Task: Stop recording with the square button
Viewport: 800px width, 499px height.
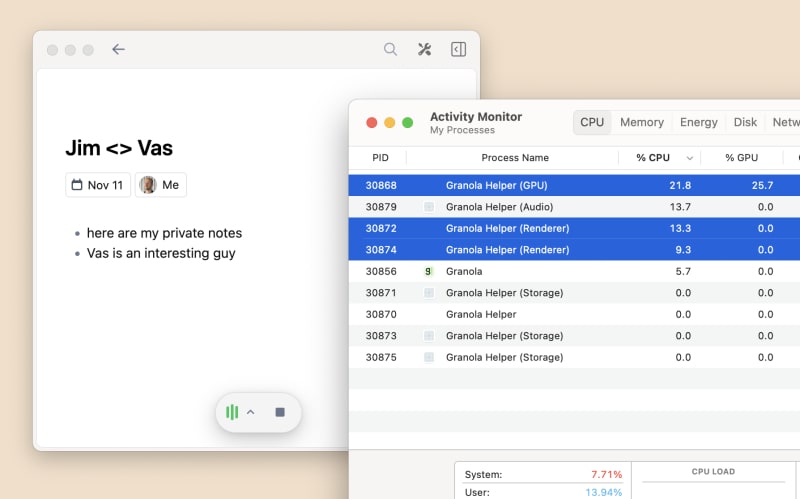Action: tap(280, 412)
